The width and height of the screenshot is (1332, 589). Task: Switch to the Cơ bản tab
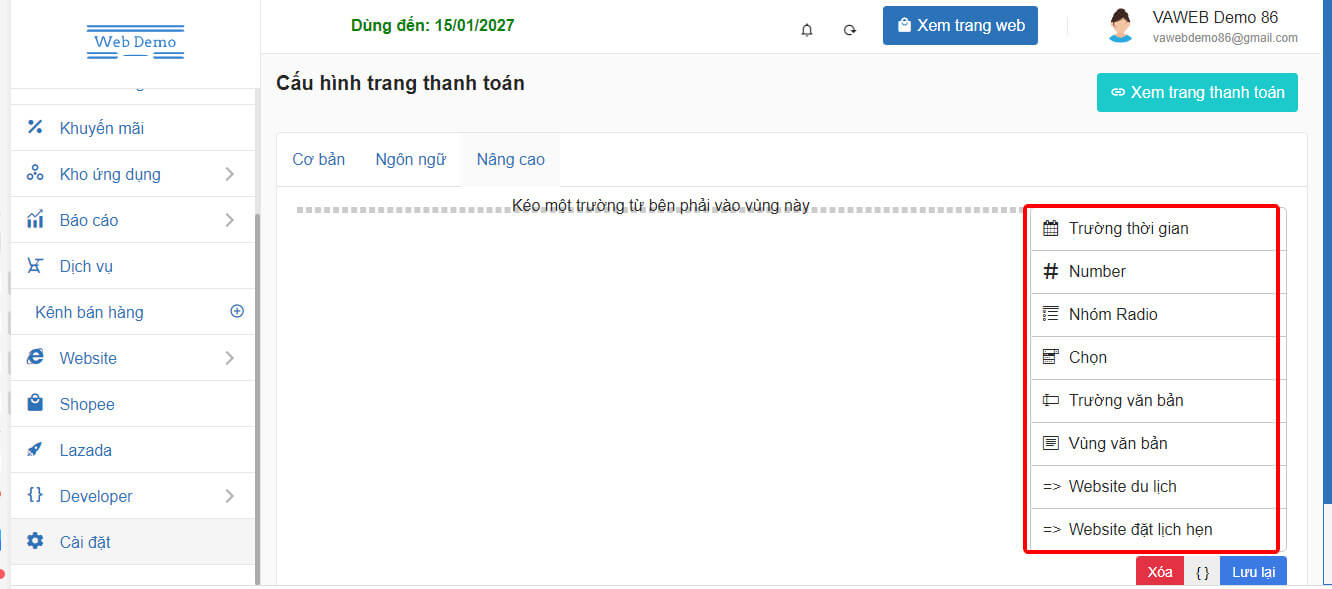click(x=318, y=160)
